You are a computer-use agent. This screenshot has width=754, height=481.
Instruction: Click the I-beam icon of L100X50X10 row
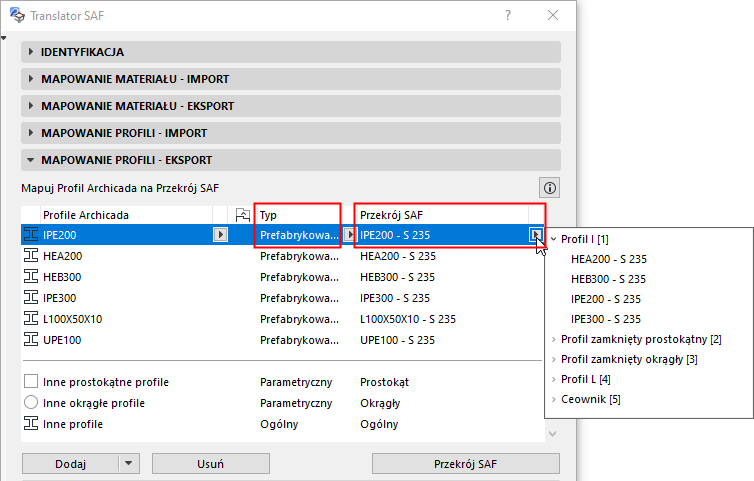(31, 318)
